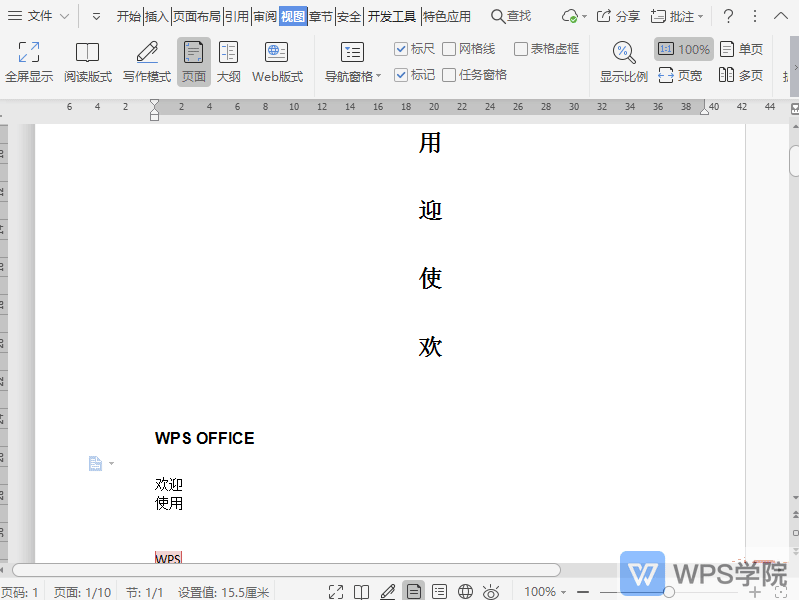Expand the 文件 menu dropdown arrow
The image size is (799, 600).
point(65,16)
